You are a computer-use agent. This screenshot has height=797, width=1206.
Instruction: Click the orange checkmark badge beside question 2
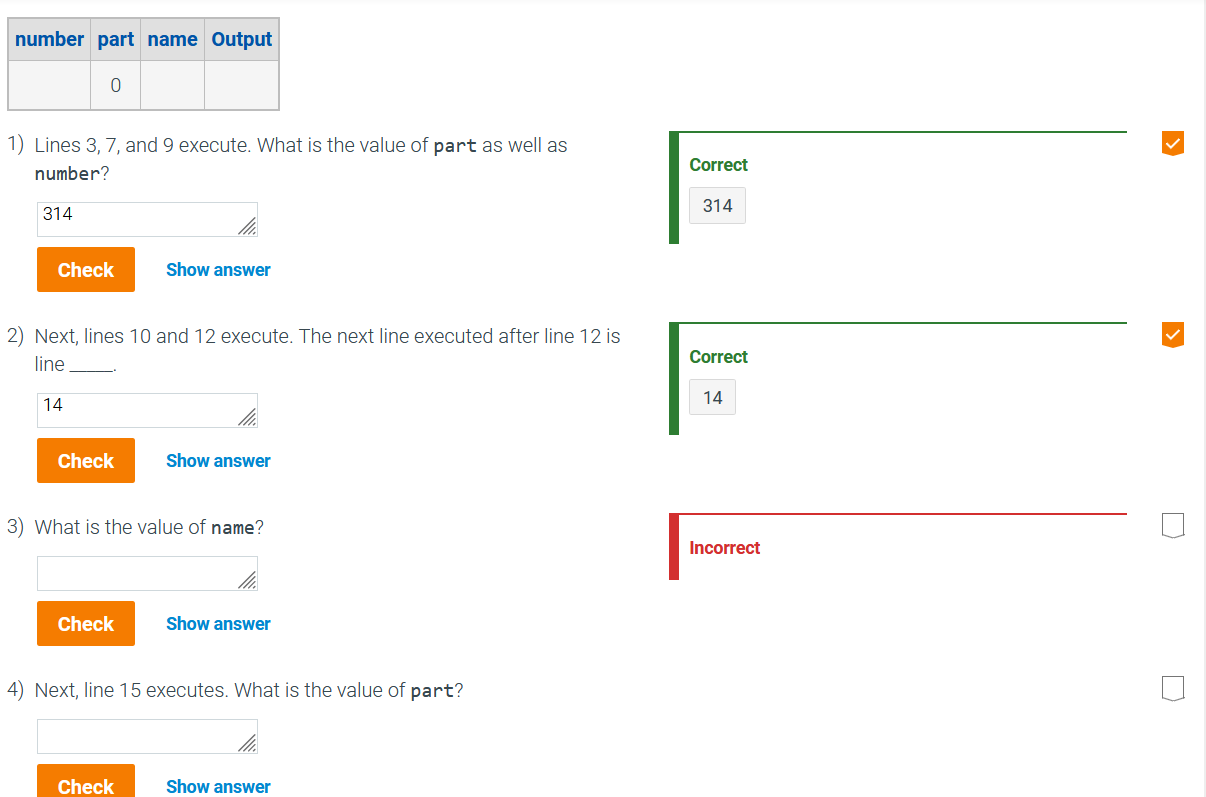(x=1171, y=335)
